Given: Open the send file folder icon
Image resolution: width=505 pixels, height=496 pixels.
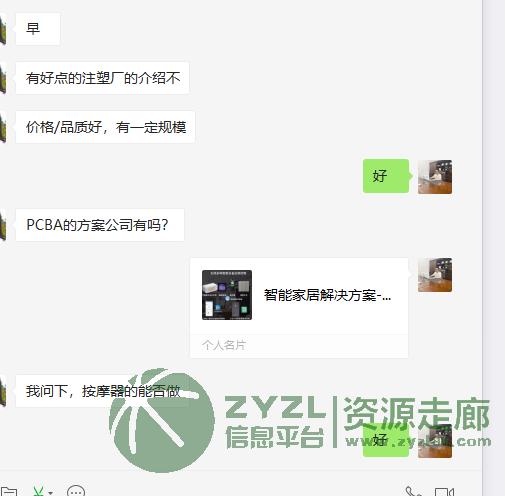Looking at the screenshot, I should click(8, 492).
